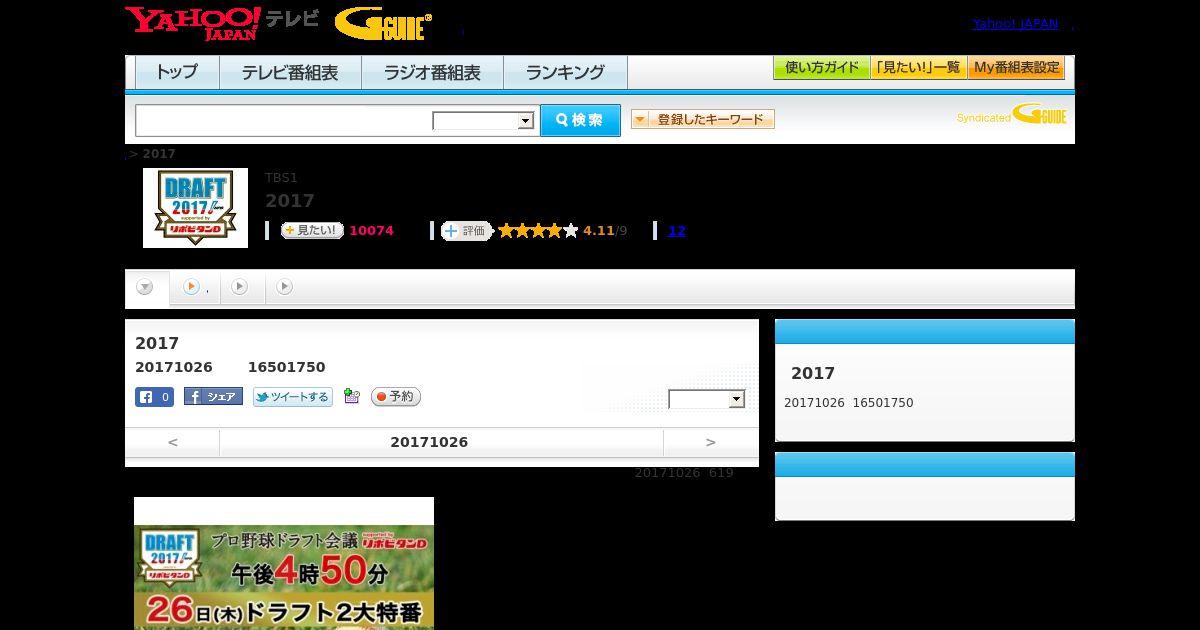Screen dimensions: 1200x630
Task: Click the 予約 record button
Action: pyautogui.click(x=396, y=397)
